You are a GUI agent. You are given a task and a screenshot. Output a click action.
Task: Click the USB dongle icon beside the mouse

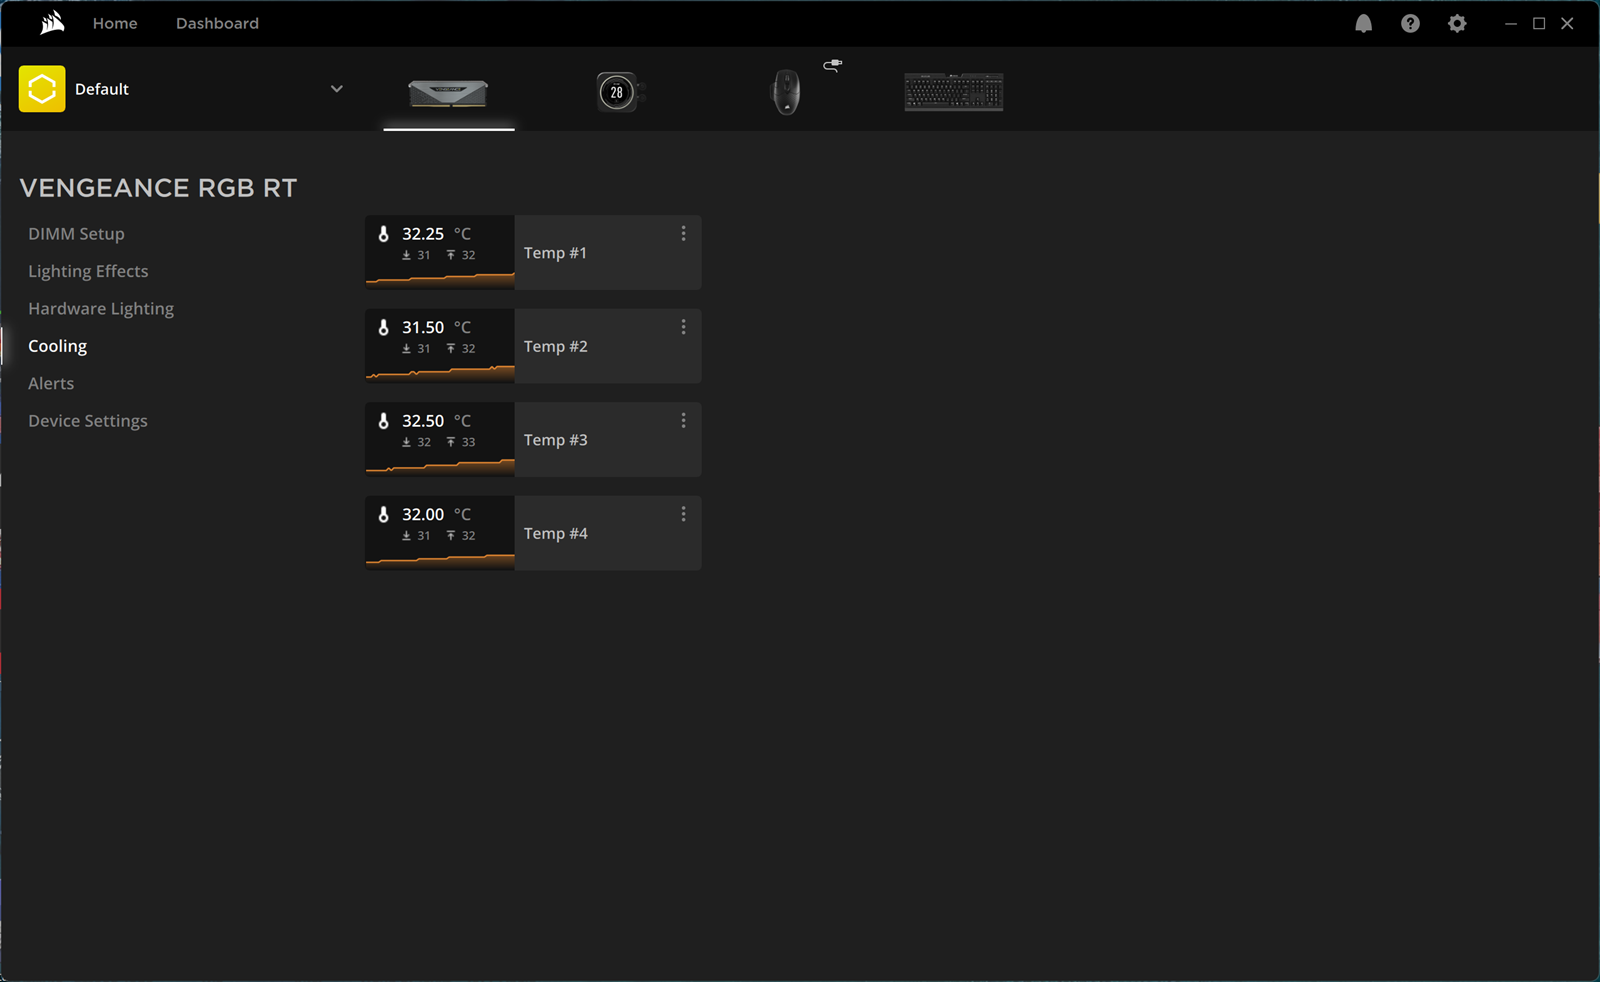tap(832, 65)
